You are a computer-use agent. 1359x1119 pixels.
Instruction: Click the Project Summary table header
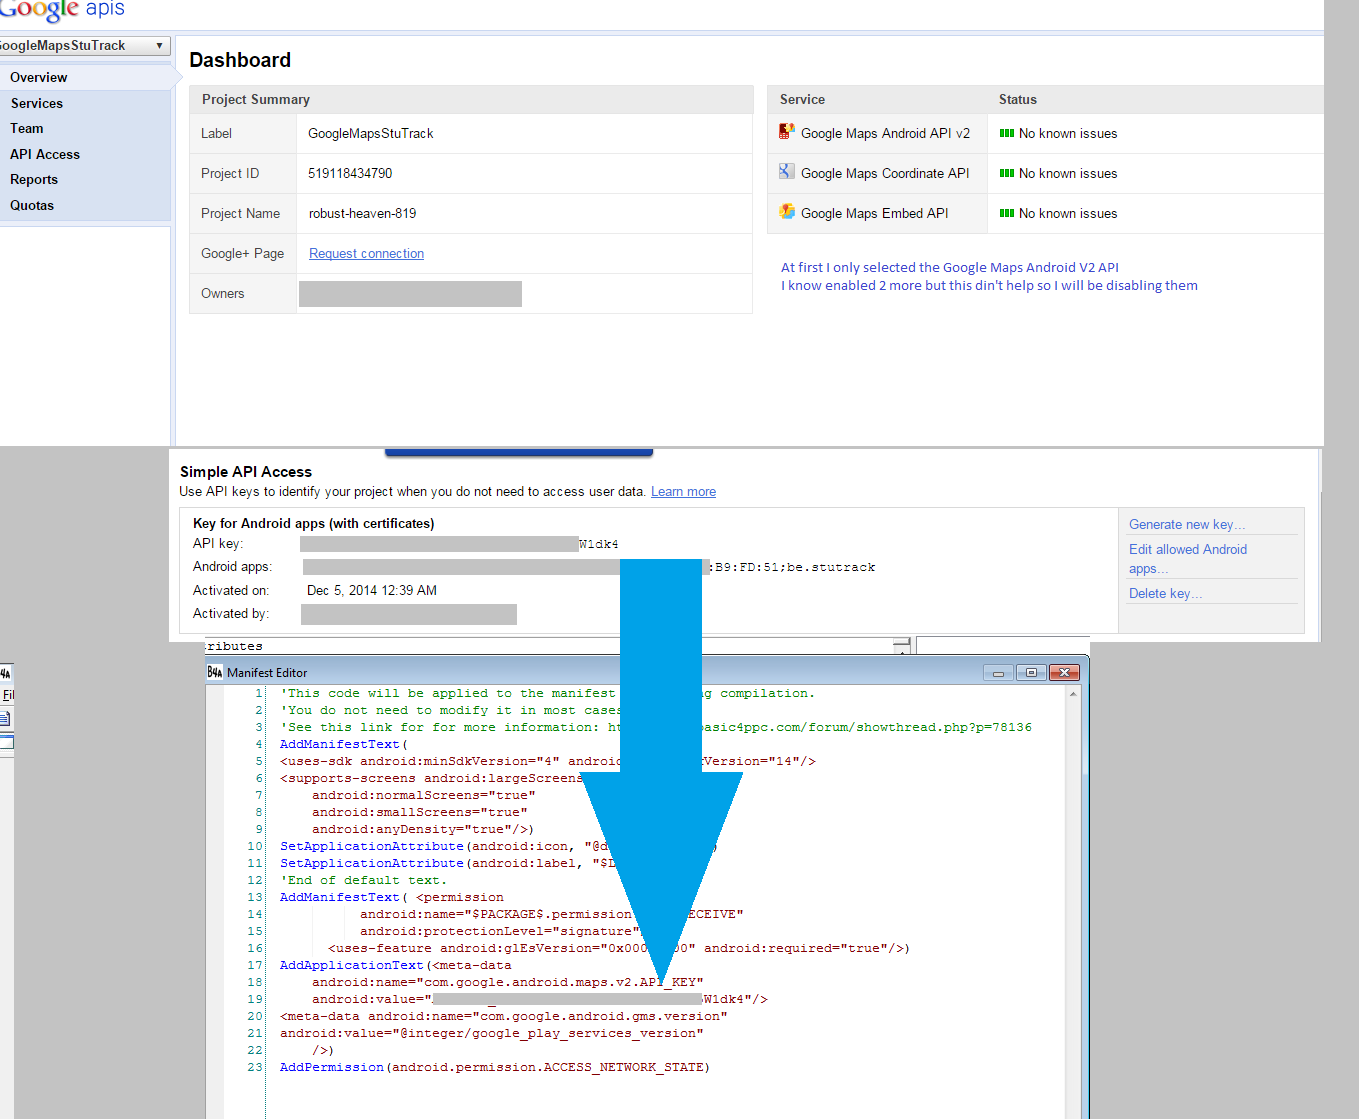tap(471, 99)
